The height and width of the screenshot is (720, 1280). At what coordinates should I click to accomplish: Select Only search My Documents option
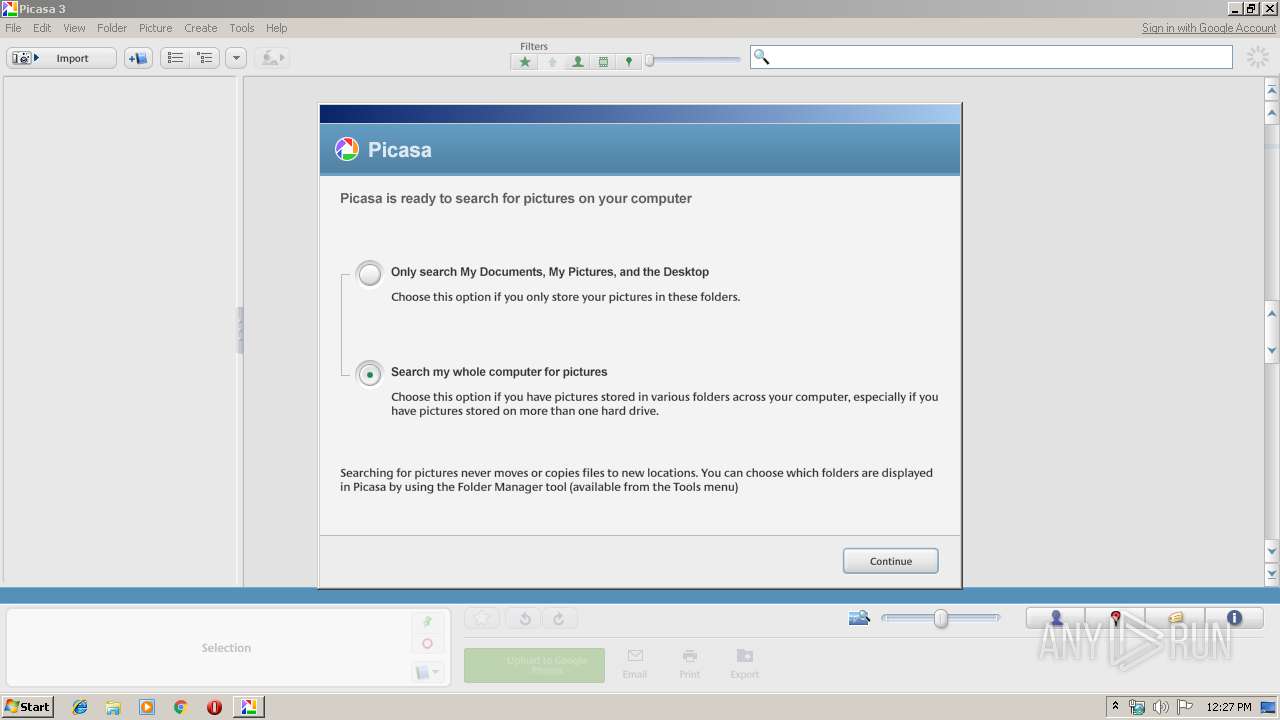pos(370,274)
